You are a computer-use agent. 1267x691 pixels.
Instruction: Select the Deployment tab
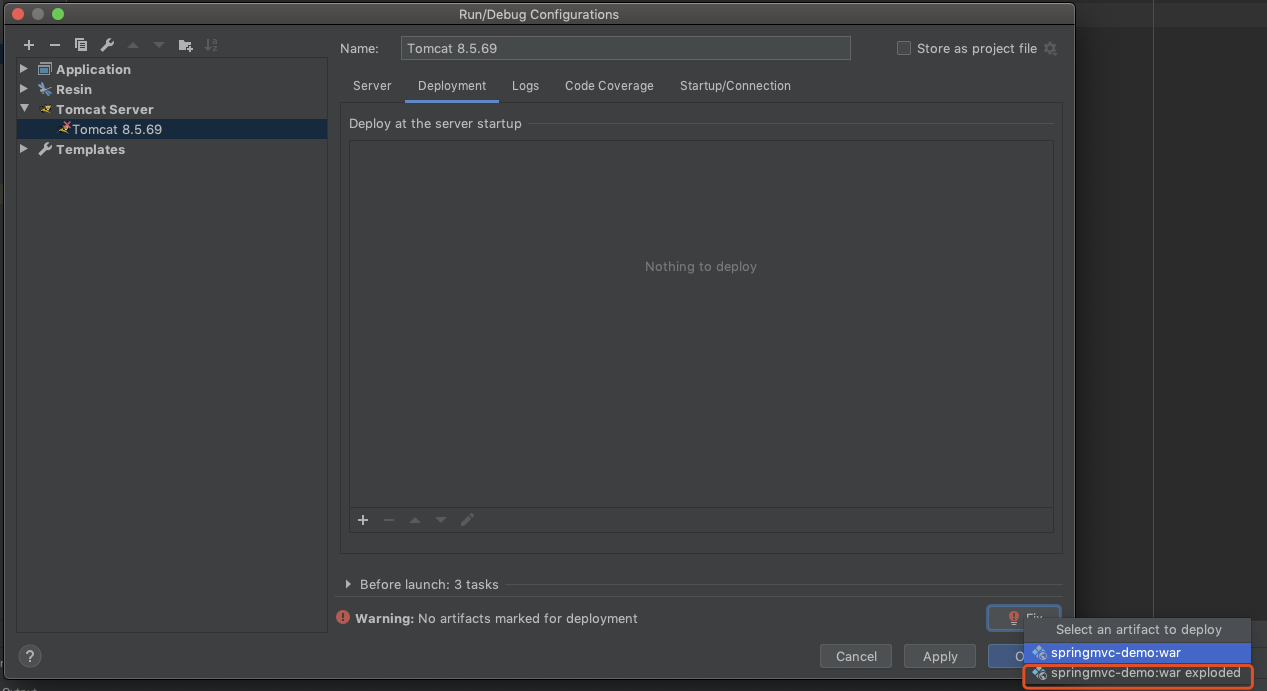coord(452,86)
